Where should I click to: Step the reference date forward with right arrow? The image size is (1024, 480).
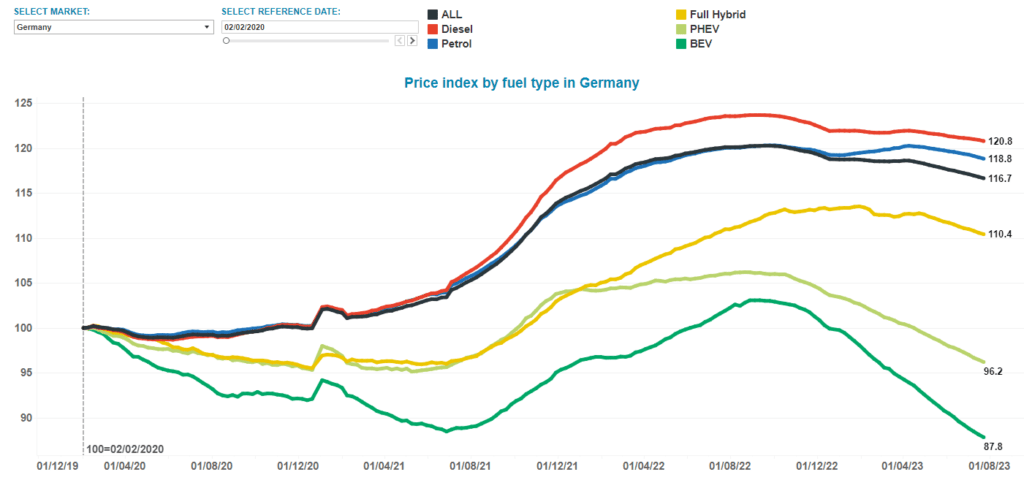tap(411, 41)
